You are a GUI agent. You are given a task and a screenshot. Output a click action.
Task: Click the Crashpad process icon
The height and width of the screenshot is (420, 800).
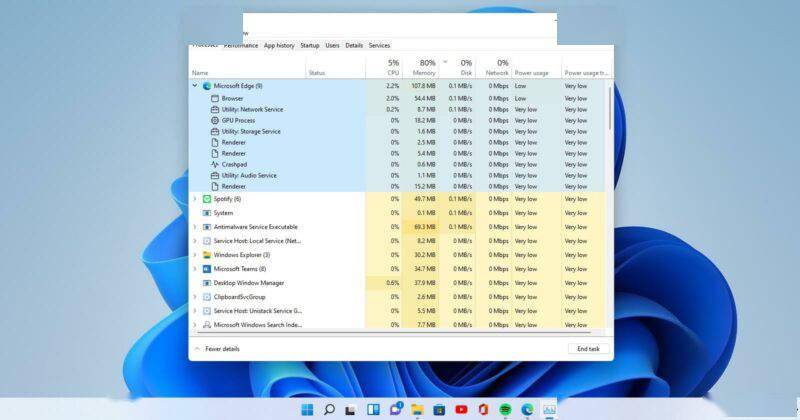(x=214, y=164)
